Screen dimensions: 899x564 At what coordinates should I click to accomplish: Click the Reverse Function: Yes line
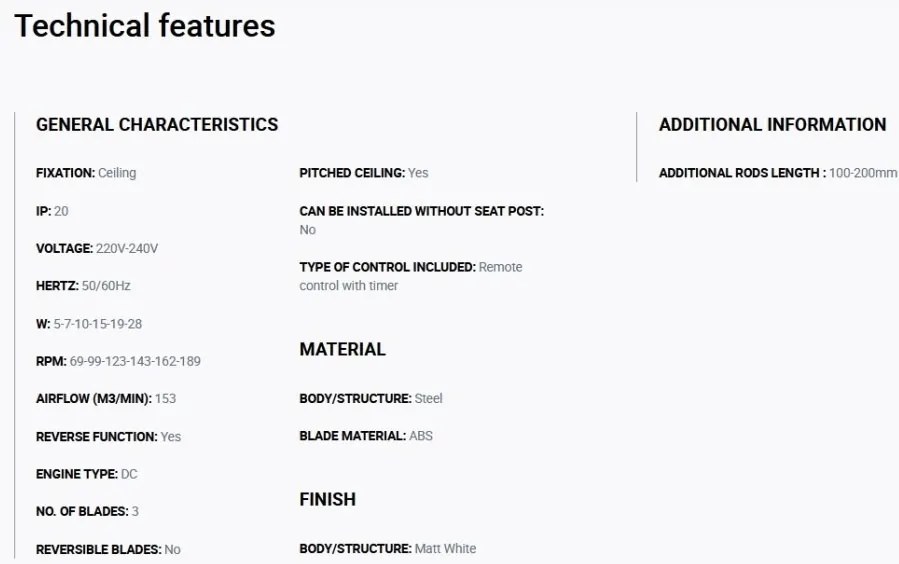(x=108, y=437)
